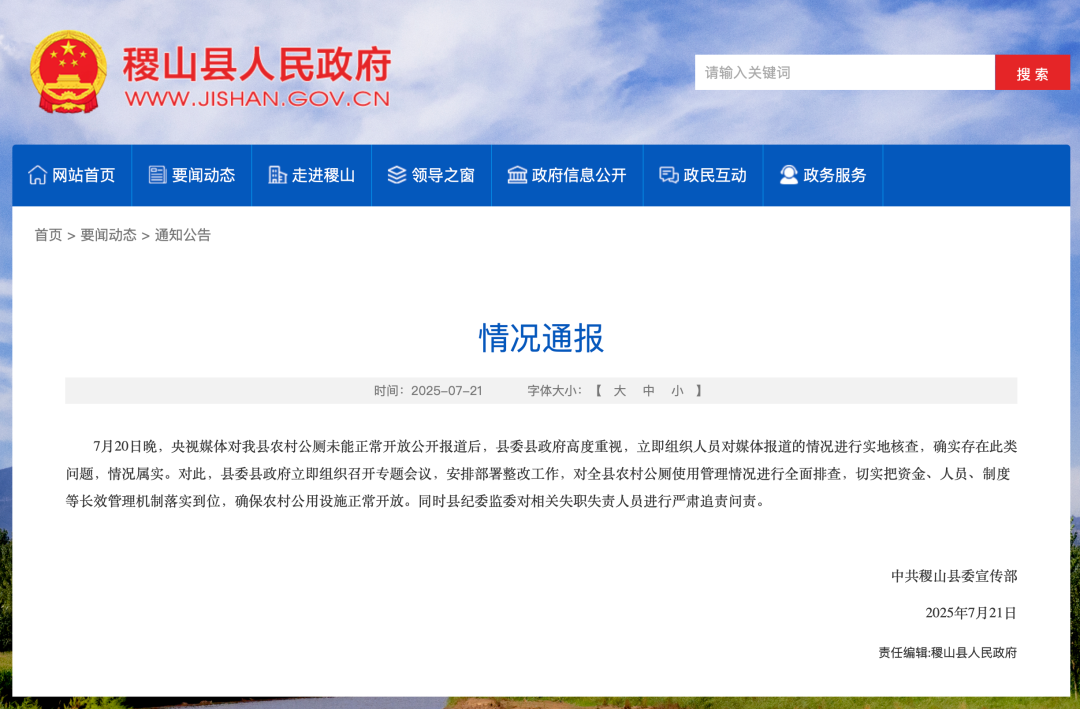The width and height of the screenshot is (1080, 709).
Task: Click the building icon beside 走进稷山
Action: point(276,174)
